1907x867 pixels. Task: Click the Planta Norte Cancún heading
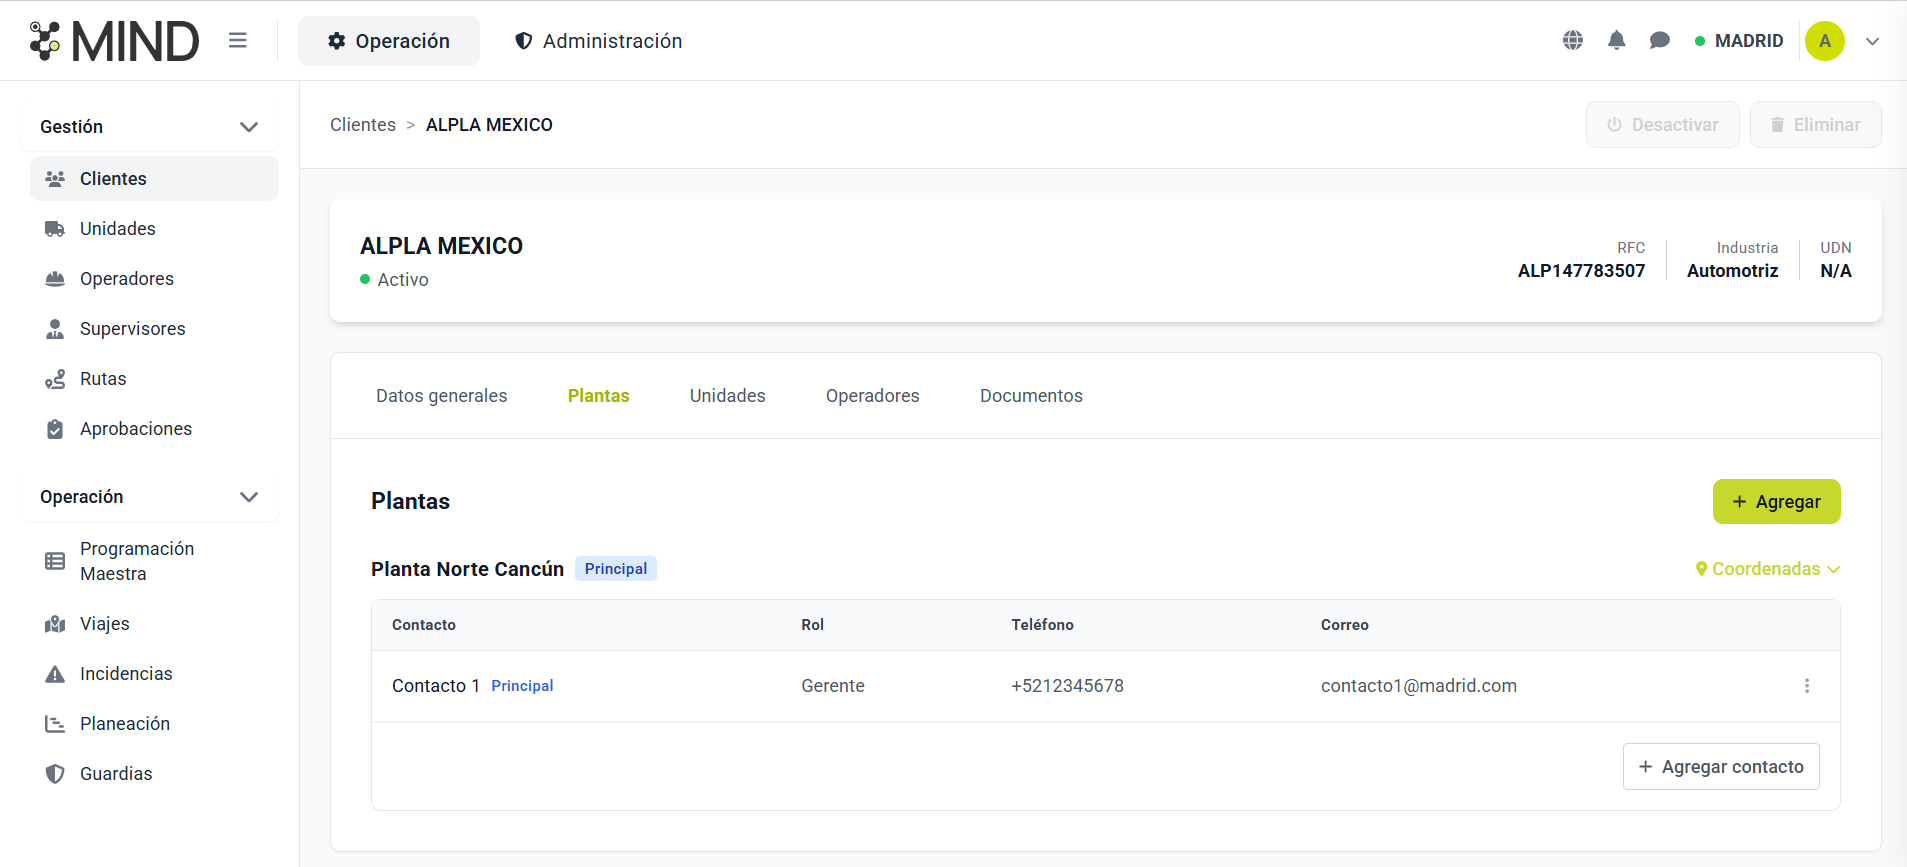pos(468,569)
